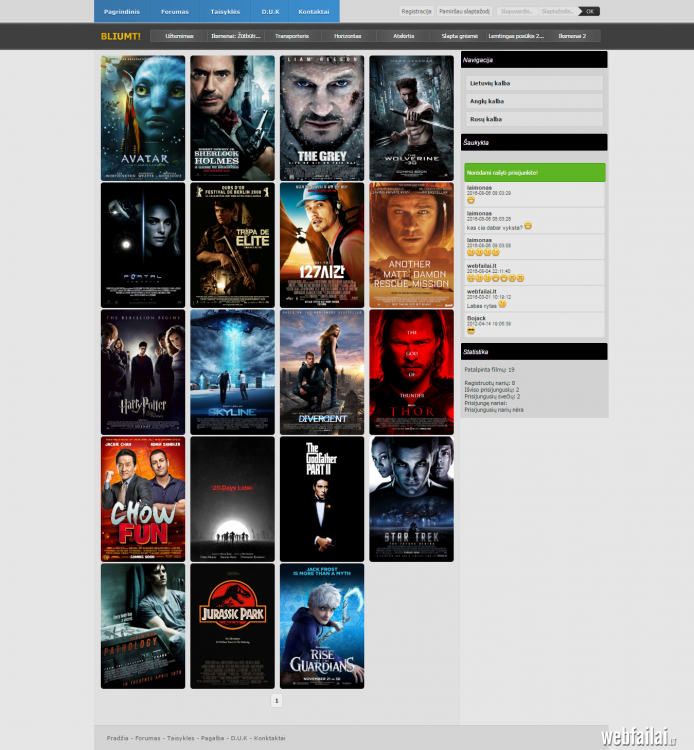The height and width of the screenshot is (750, 694).
Task: Click the Pradžia footer link
Action: [117, 738]
